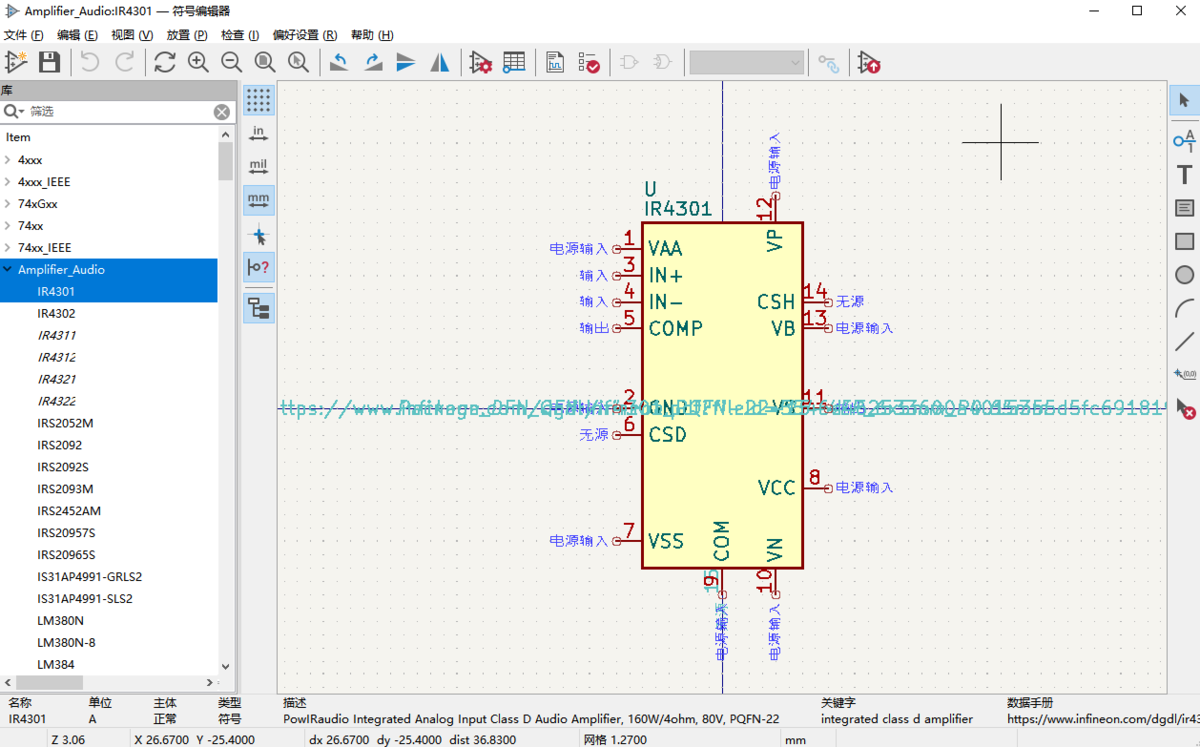Create a new symbol
The image size is (1200, 747).
point(16,62)
